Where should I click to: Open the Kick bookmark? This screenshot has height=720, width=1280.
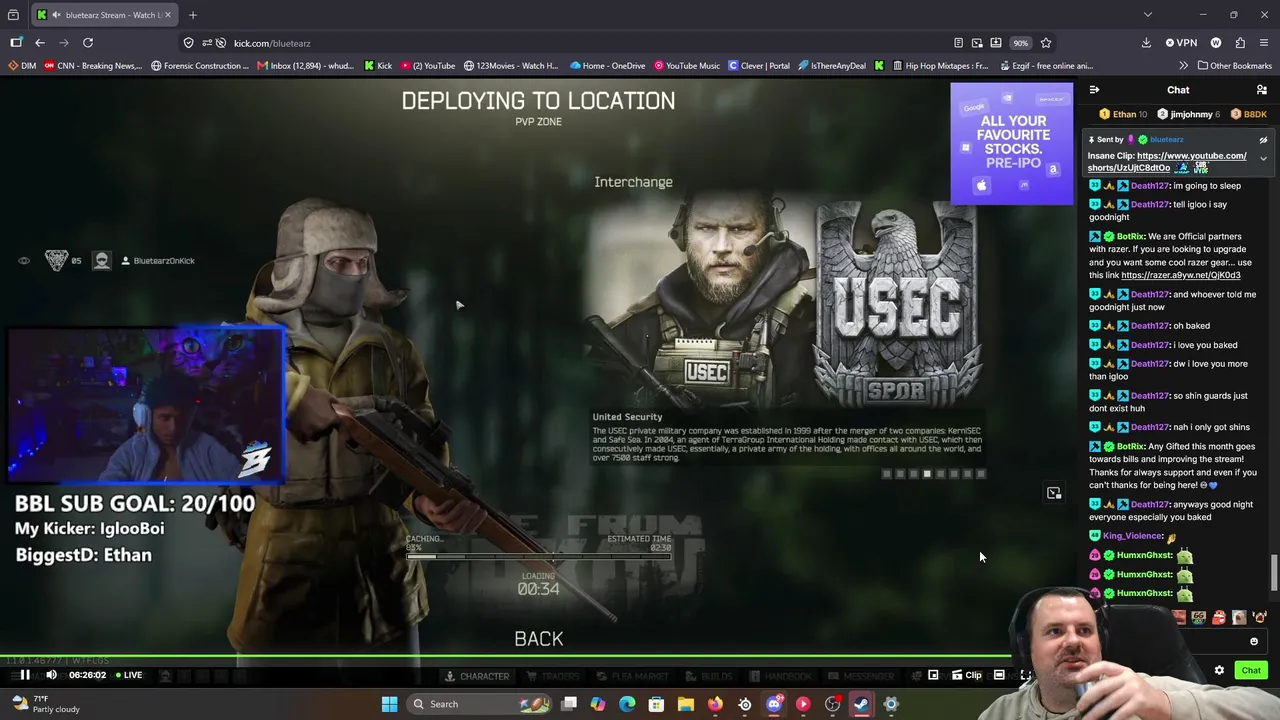378,66
